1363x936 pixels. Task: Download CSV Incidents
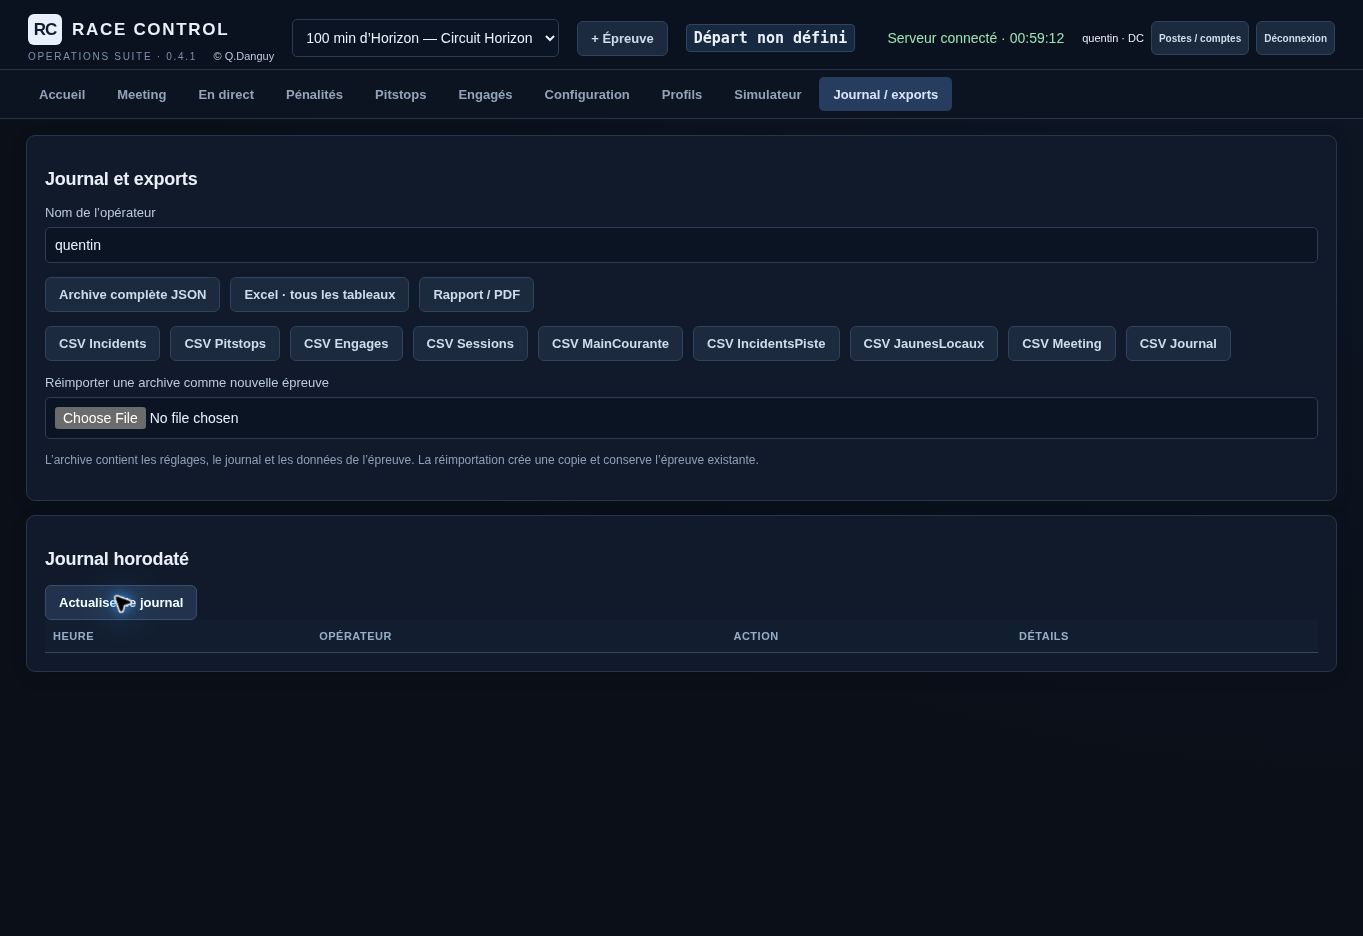point(102,344)
